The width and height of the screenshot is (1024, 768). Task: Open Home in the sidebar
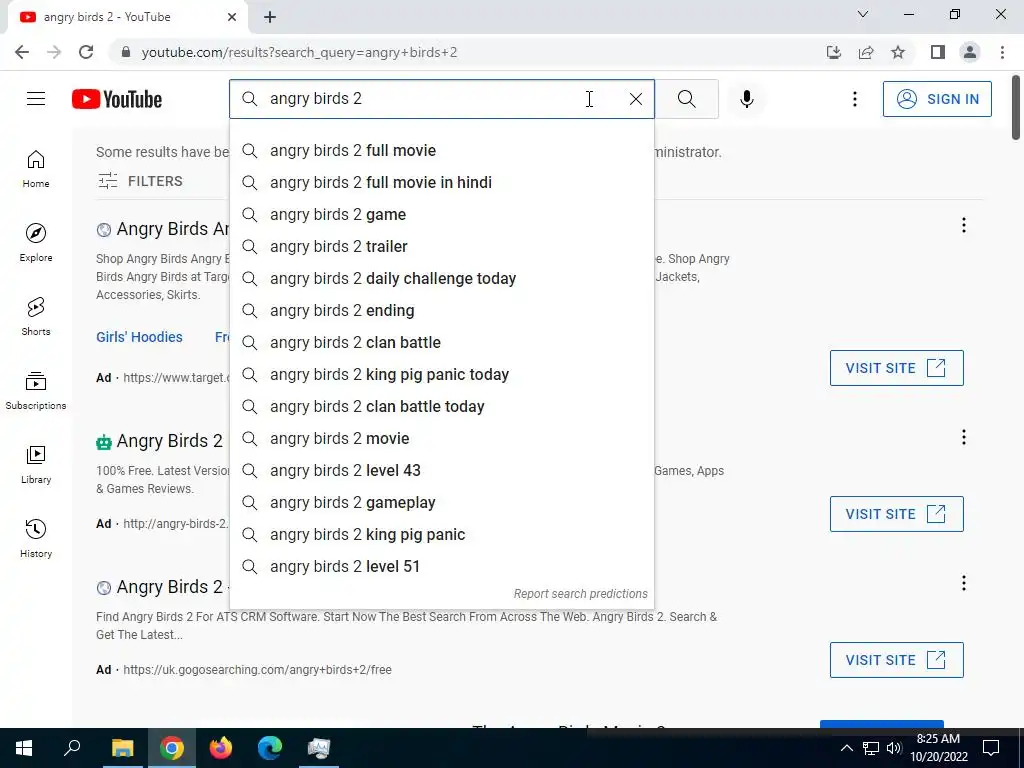36,169
